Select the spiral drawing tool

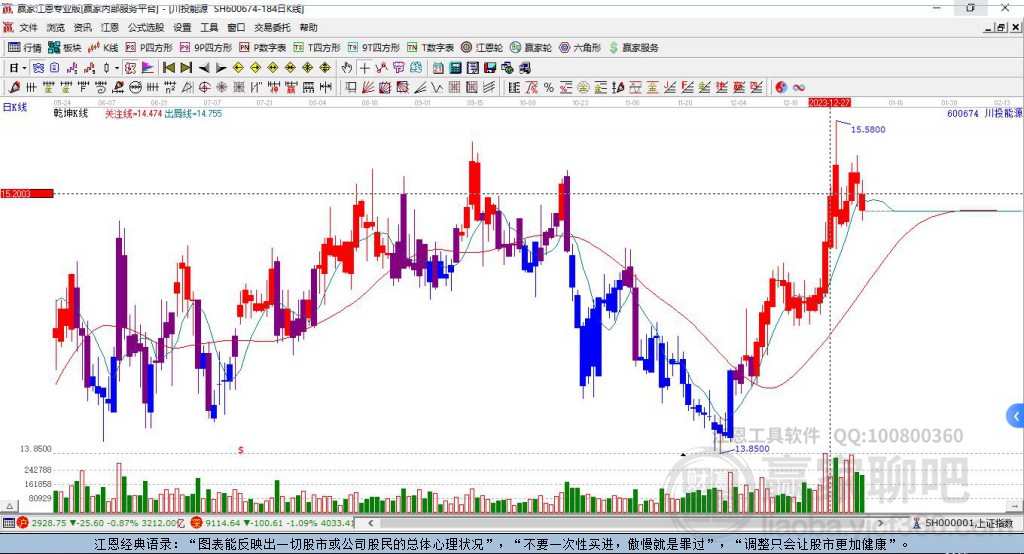101,88
